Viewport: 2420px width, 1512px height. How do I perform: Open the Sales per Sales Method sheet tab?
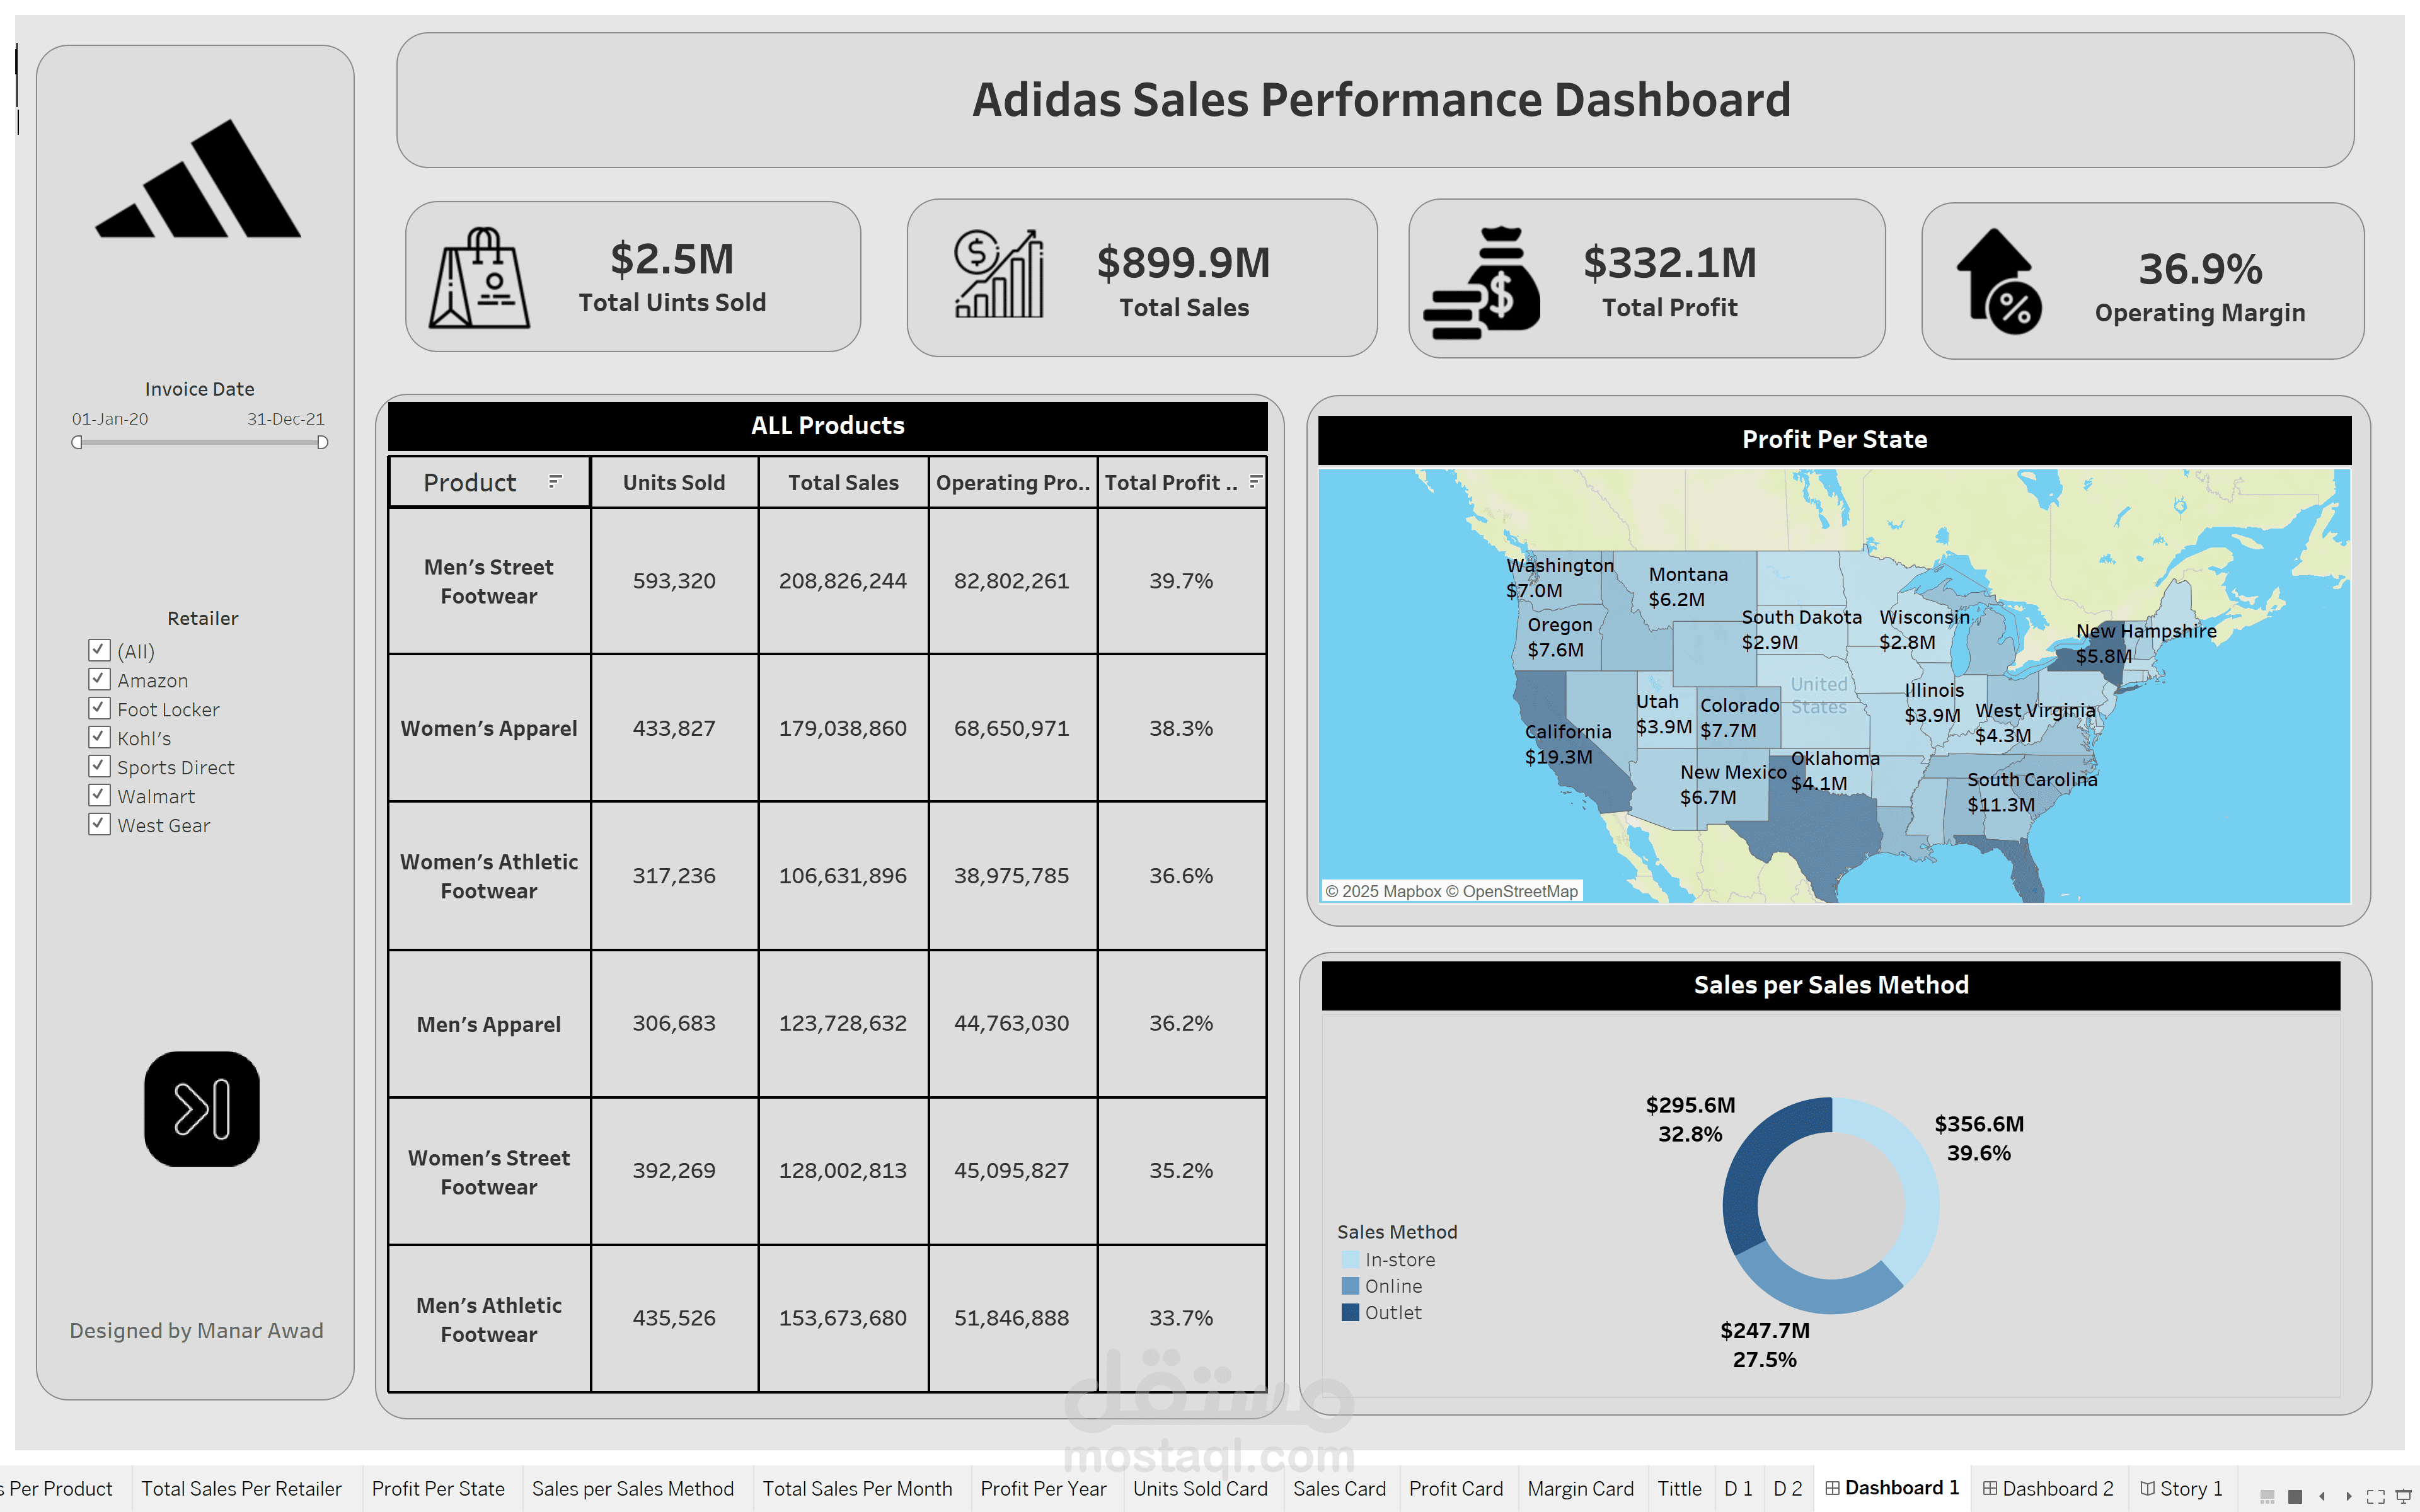pyautogui.click(x=633, y=1488)
